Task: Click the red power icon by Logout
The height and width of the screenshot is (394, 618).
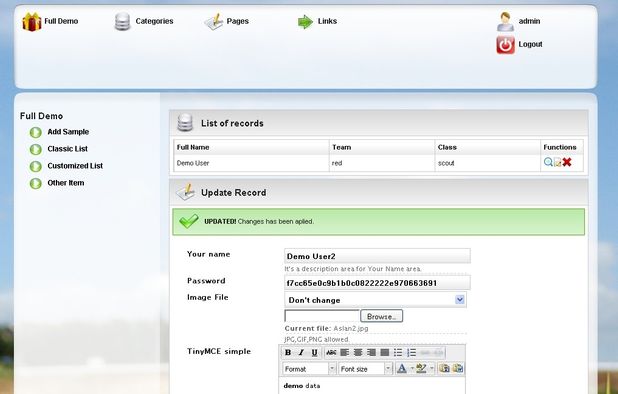Action: (x=505, y=45)
